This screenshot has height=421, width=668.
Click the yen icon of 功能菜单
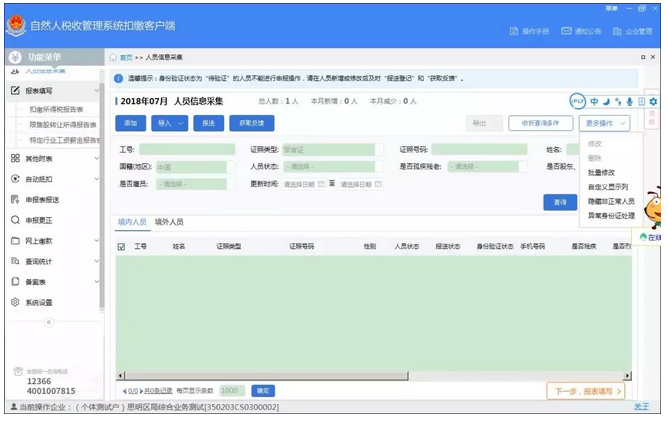15,57
